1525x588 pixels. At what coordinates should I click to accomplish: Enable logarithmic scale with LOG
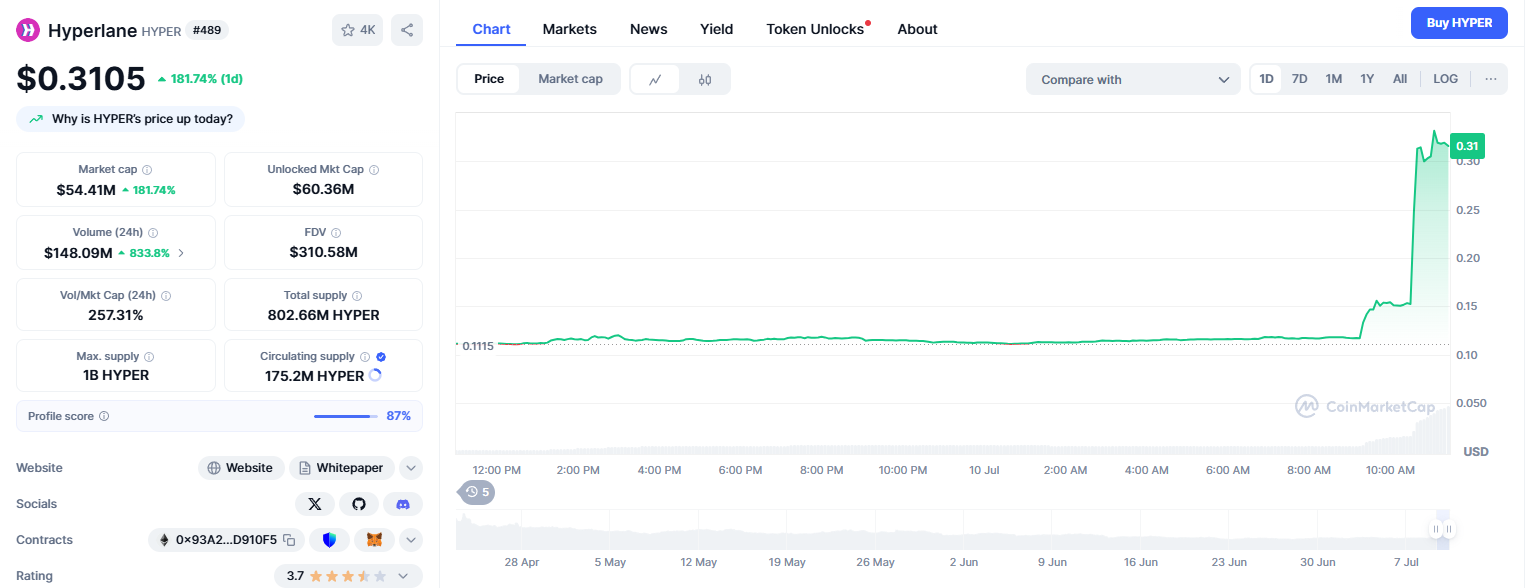click(x=1445, y=78)
